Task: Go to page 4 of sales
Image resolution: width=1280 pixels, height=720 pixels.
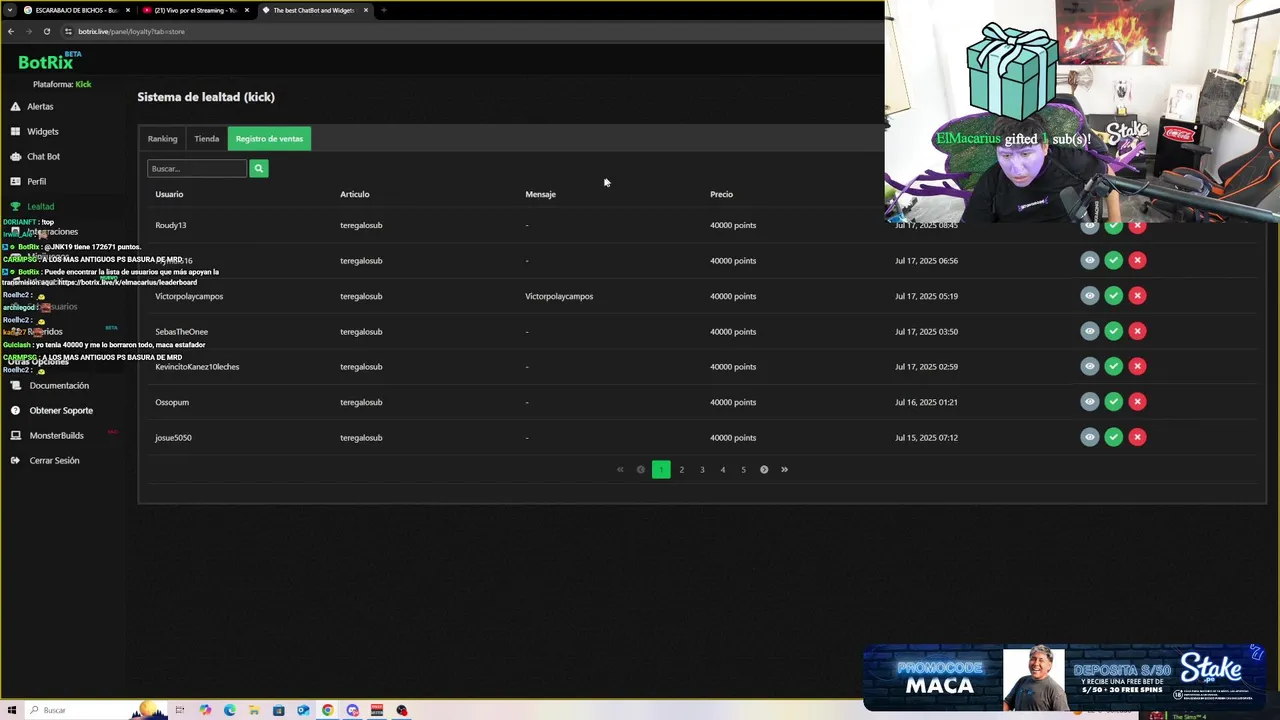Action: click(723, 469)
